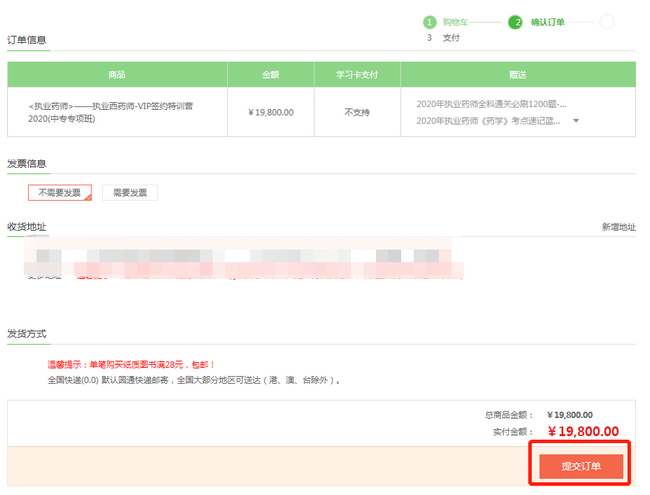The height and width of the screenshot is (495, 650).
Task: Select the 需要发票 invoice option
Action: [x=130, y=193]
